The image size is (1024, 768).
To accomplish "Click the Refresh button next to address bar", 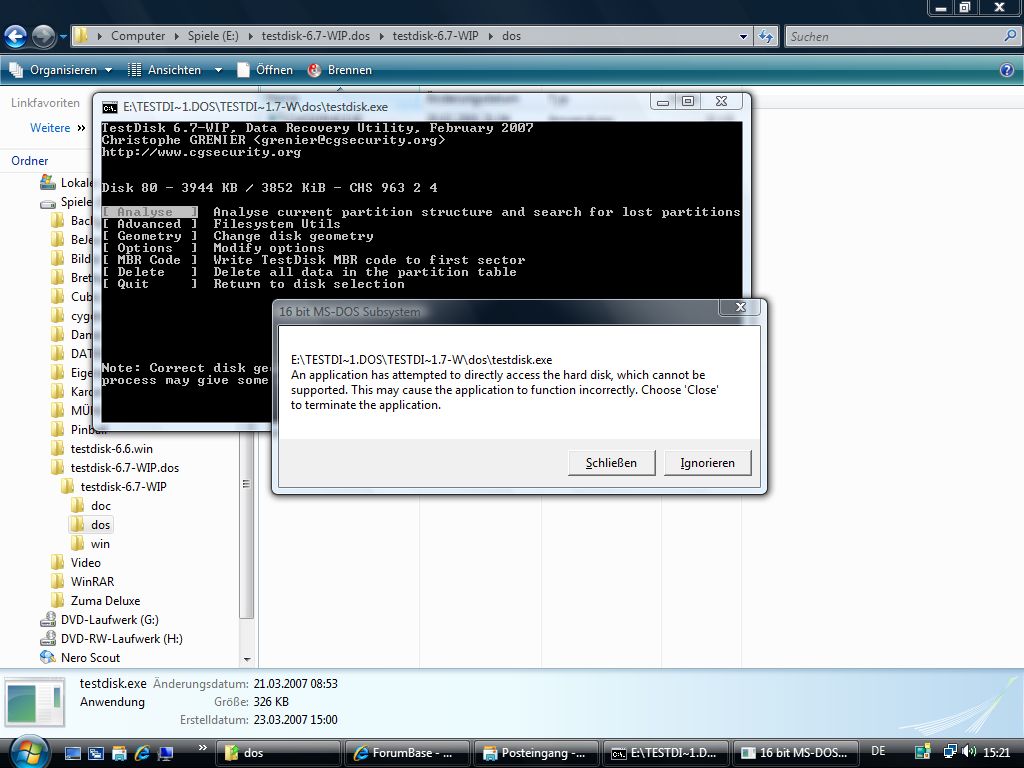I will 766,37.
